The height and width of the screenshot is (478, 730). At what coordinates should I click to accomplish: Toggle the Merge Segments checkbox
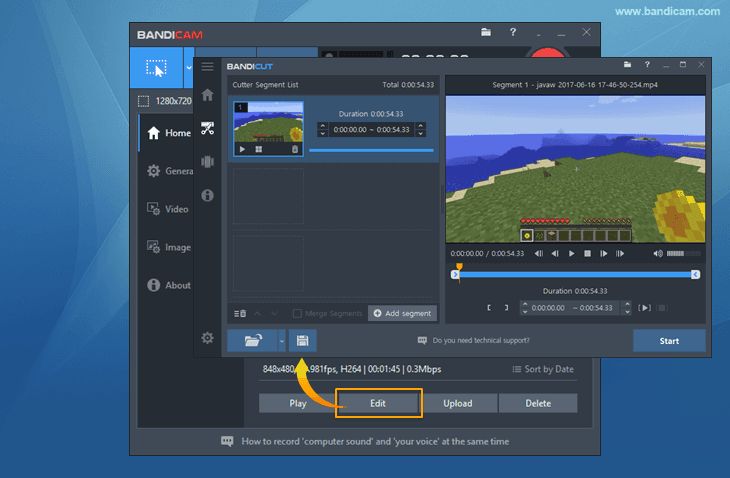[x=297, y=313]
